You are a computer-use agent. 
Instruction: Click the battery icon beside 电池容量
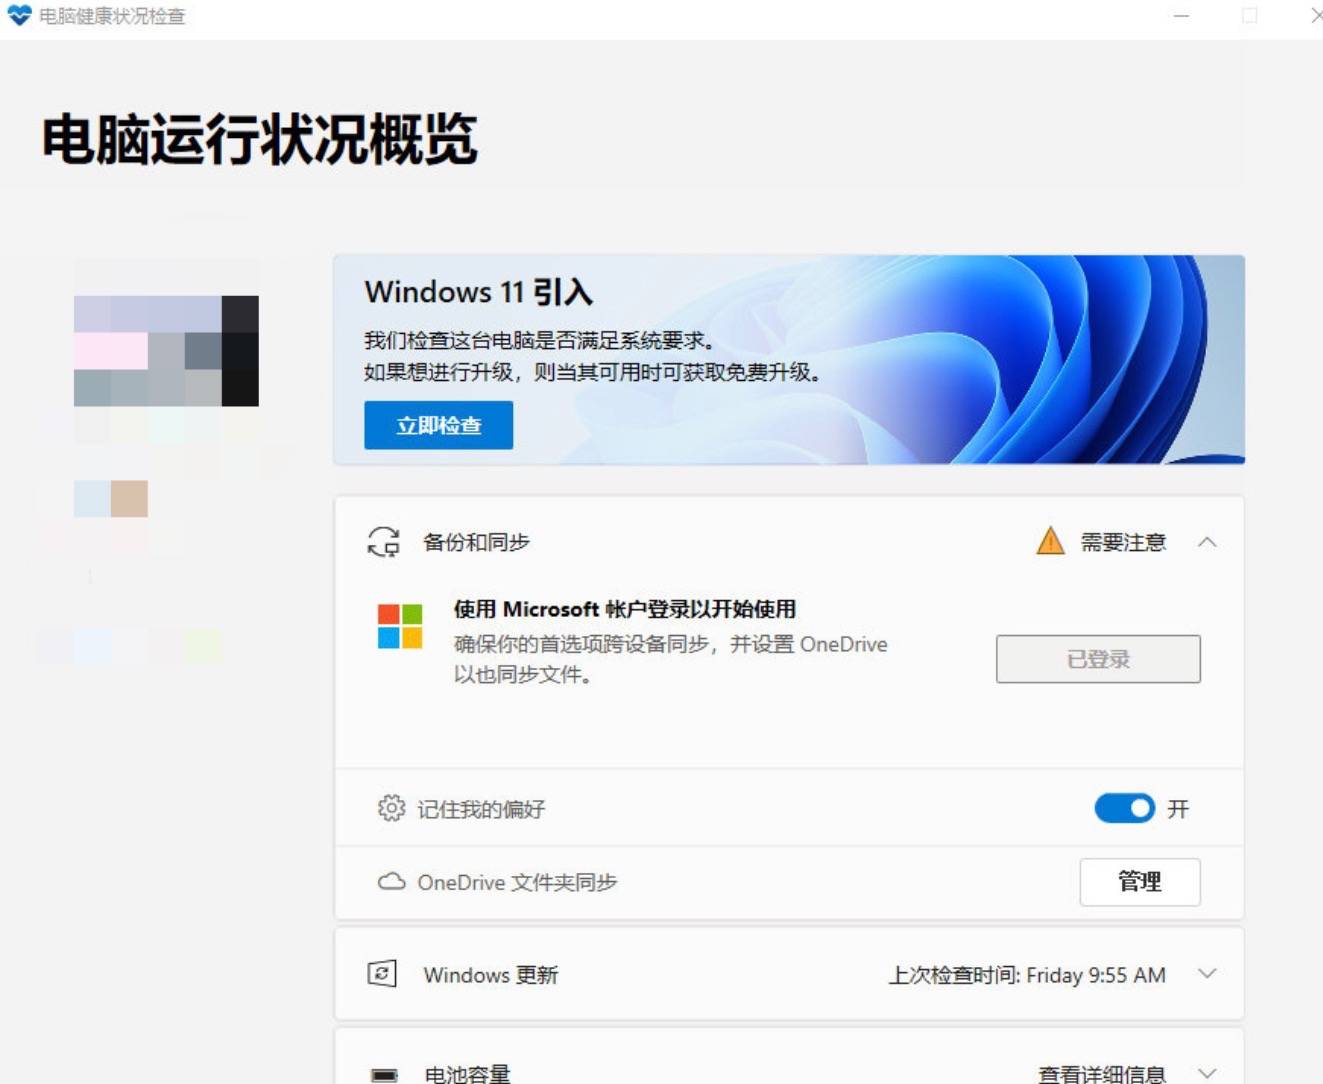(383, 1074)
